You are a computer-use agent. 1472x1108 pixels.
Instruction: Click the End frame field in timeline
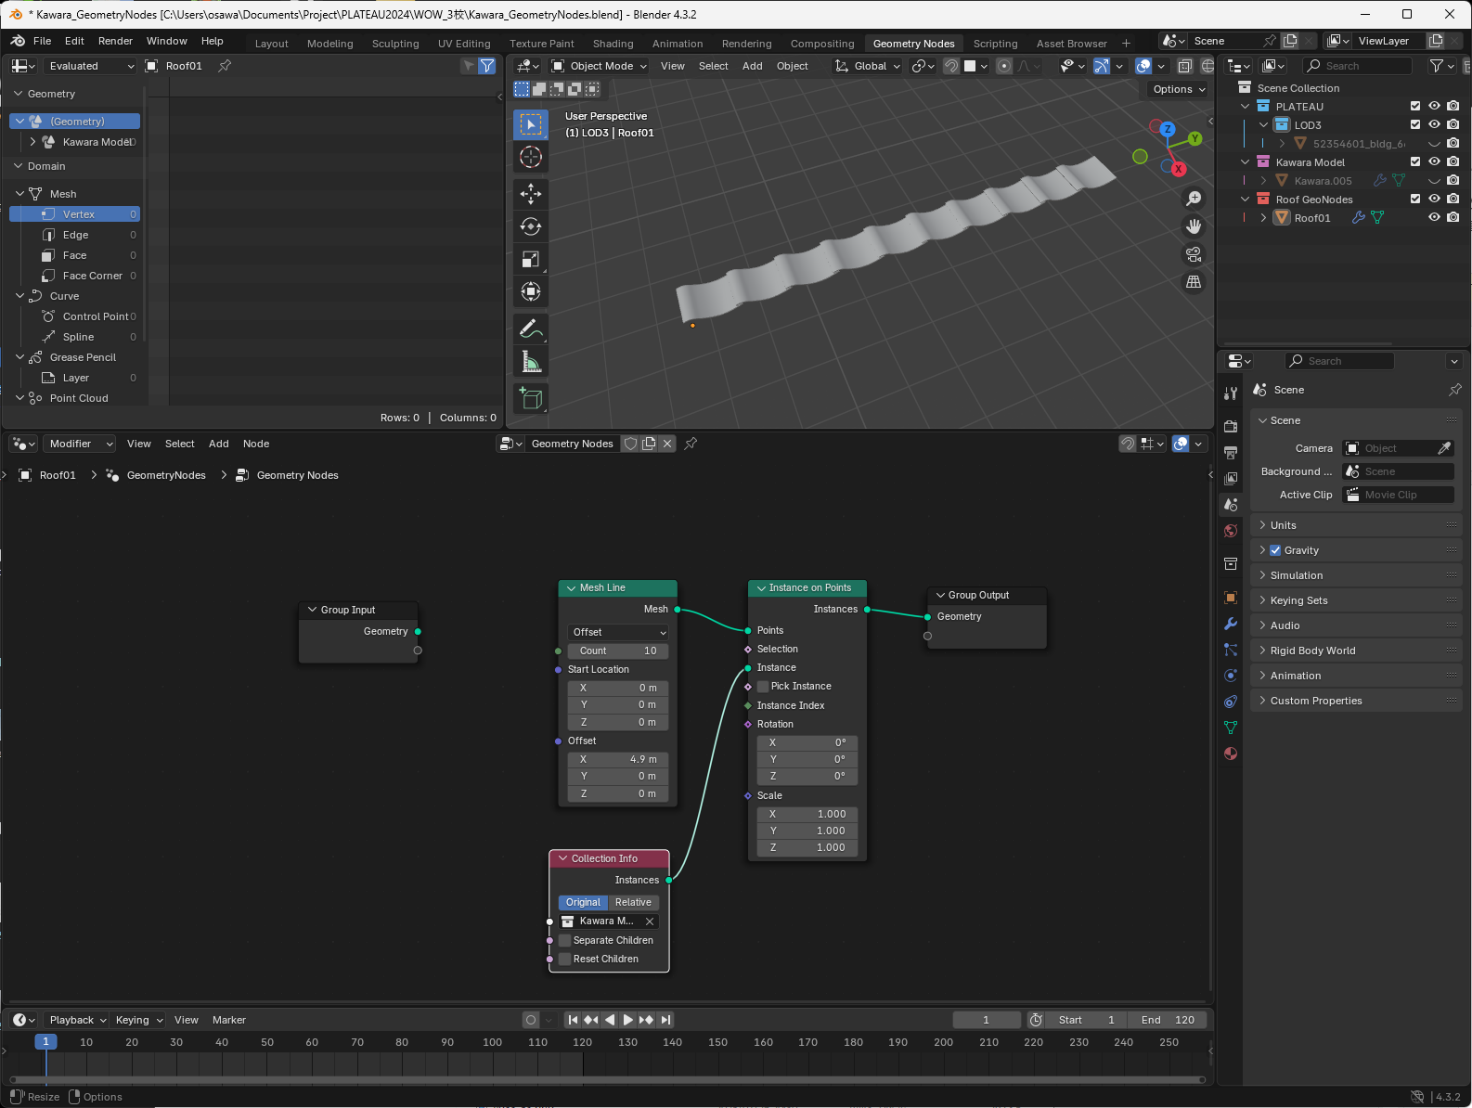pyautogui.click(x=1167, y=1020)
